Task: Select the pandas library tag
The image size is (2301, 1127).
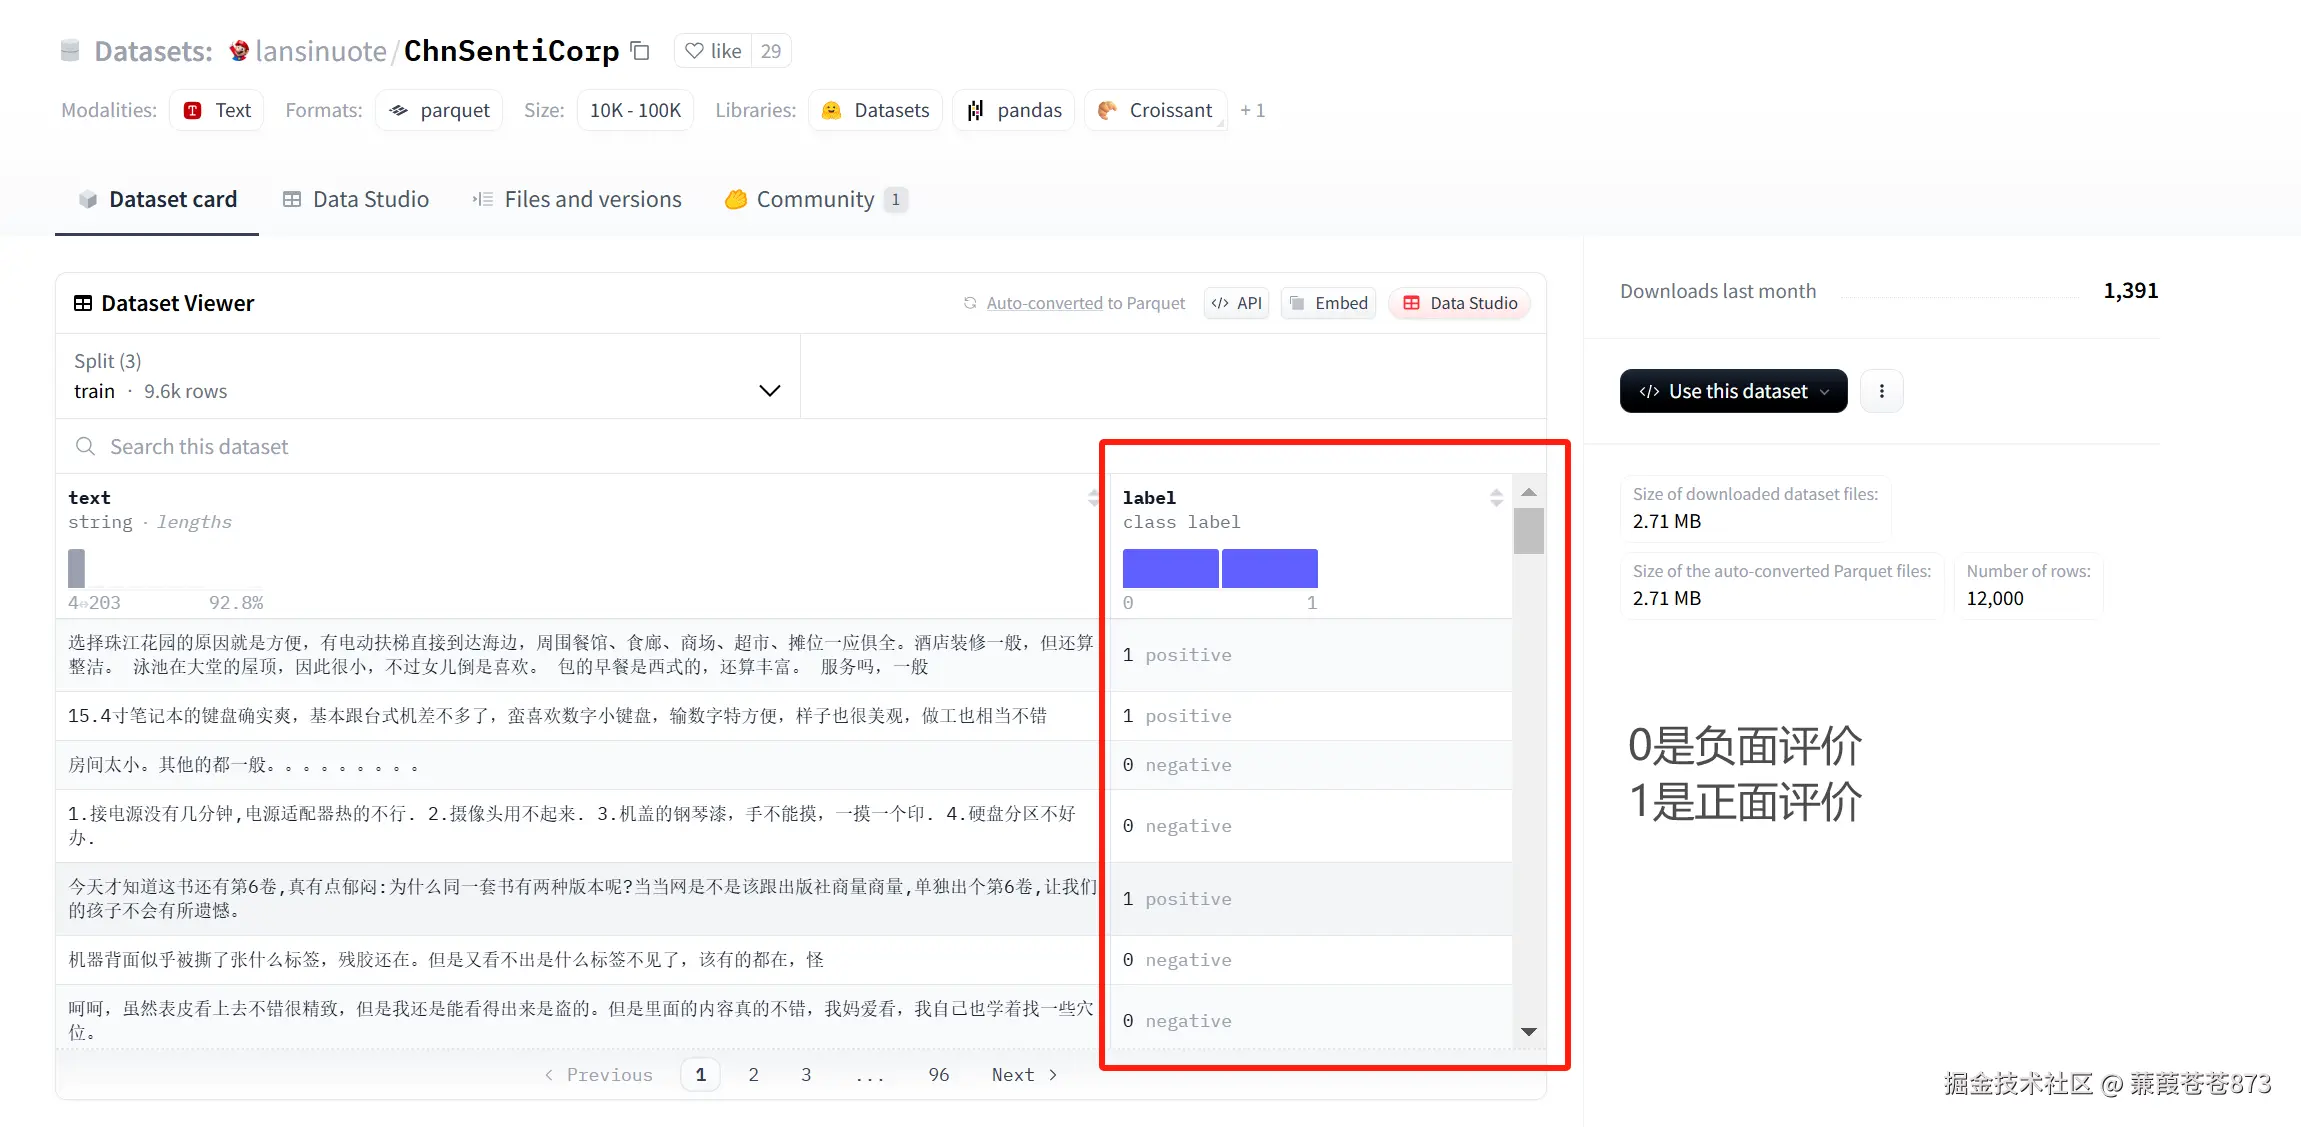Action: [x=1014, y=110]
